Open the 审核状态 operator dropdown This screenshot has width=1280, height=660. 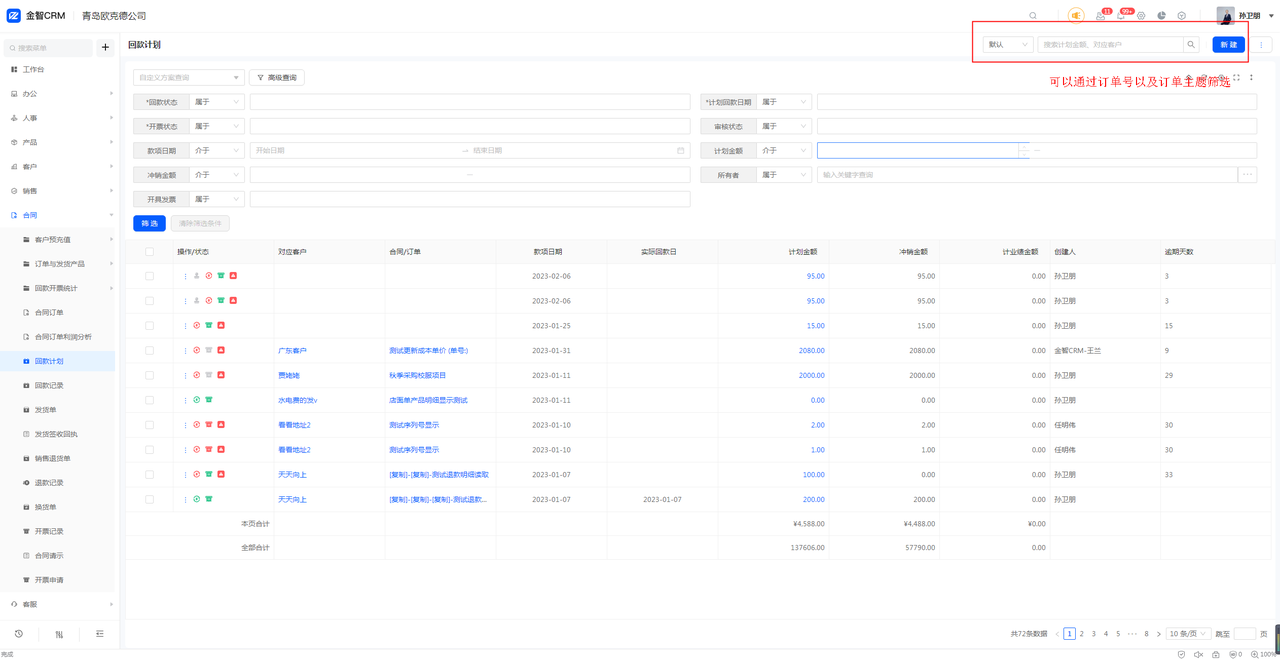click(783, 126)
